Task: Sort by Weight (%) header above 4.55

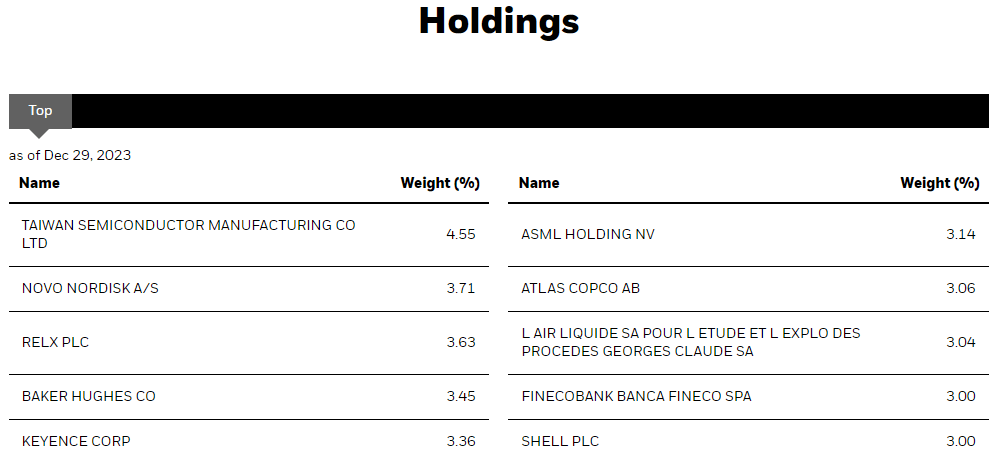Action: click(440, 183)
